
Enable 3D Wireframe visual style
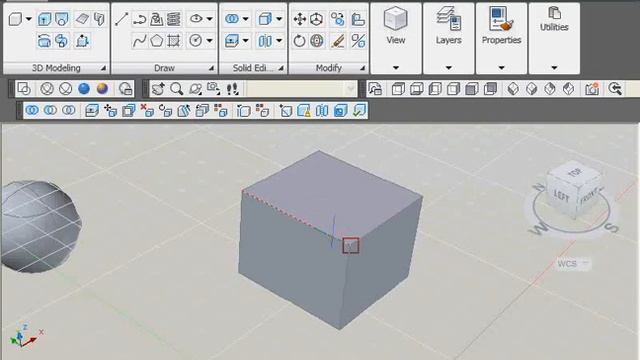pyautogui.click(x=47, y=89)
